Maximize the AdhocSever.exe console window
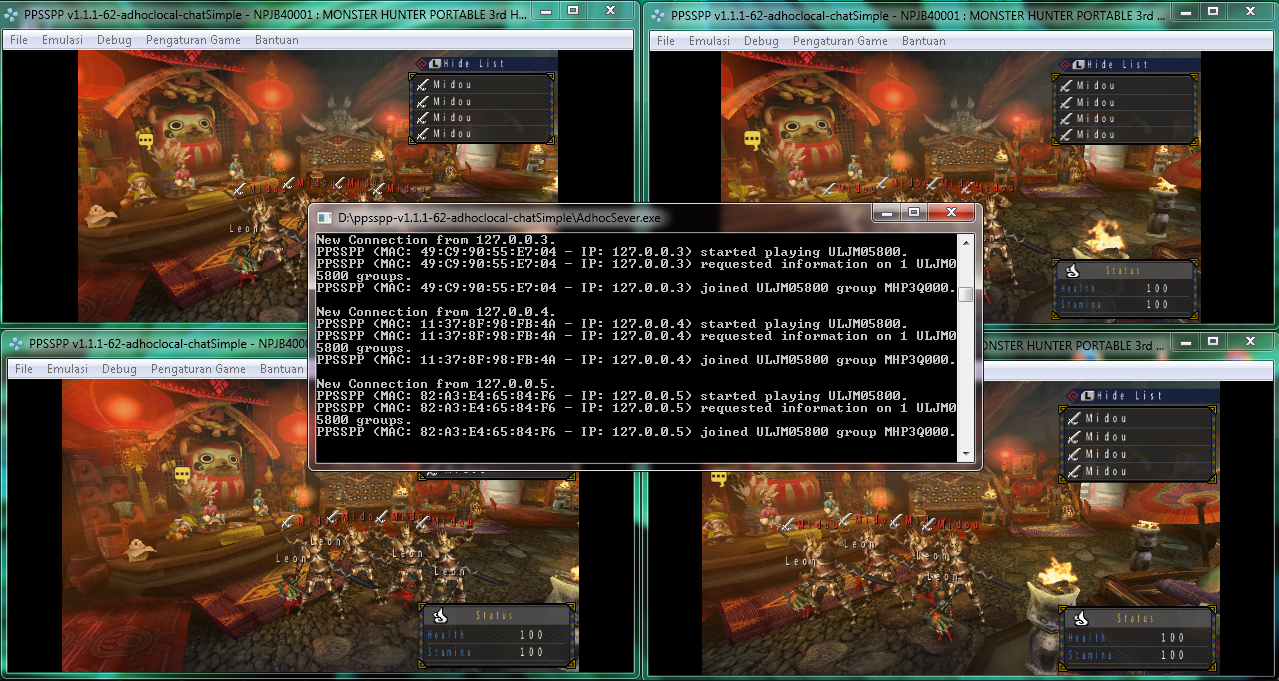The width and height of the screenshot is (1279, 681). (x=913, y=213)
